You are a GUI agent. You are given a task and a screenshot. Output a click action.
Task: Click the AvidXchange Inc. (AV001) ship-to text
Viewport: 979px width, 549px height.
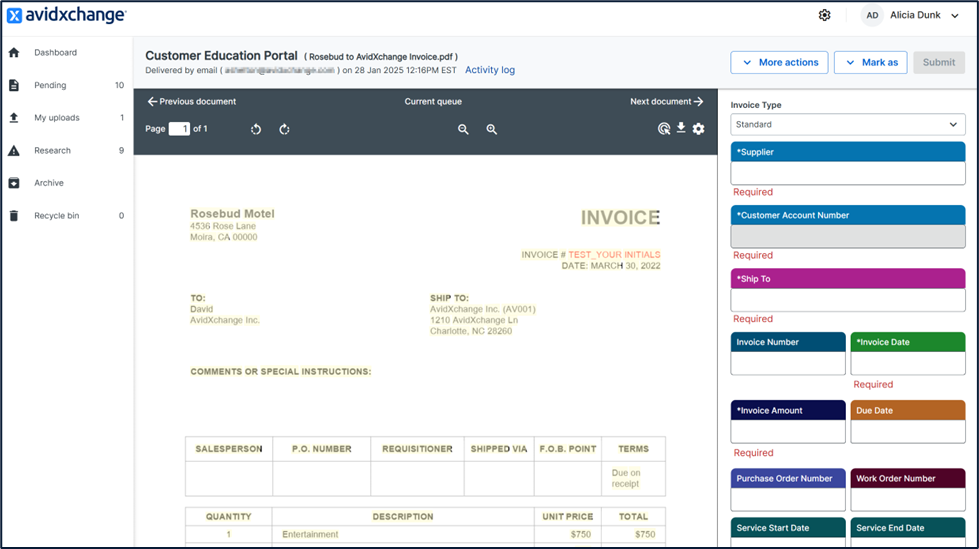tap(483, 309)
